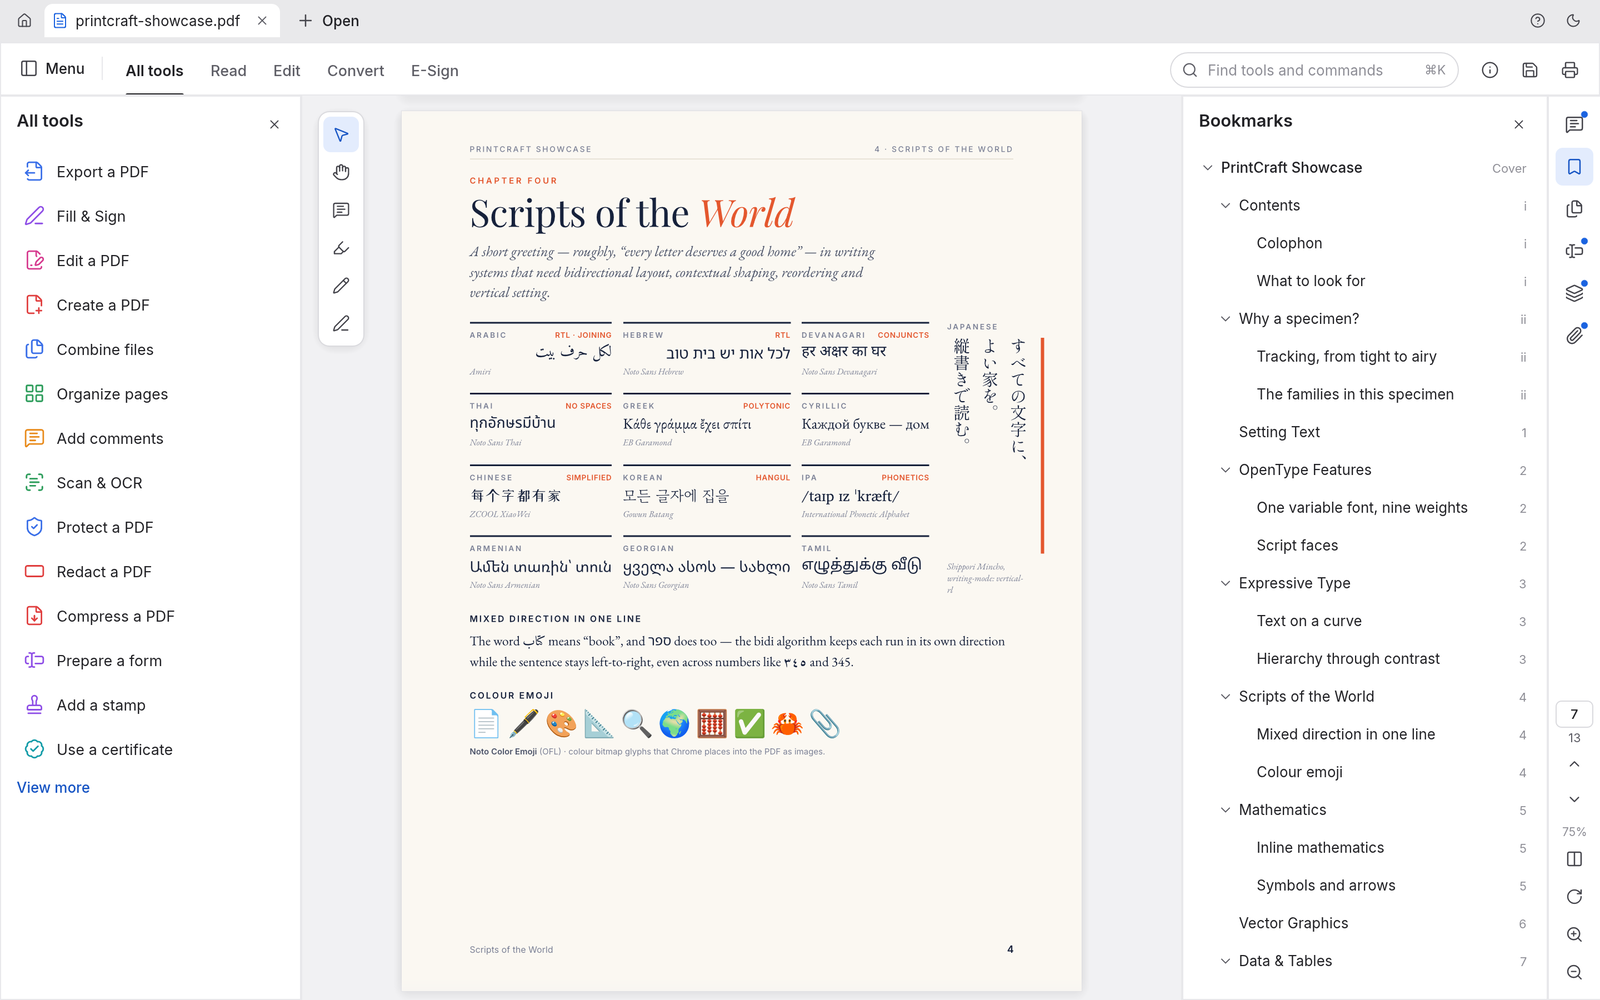Image resolution: width=1600 pixels, height=1000 pixels.
Task: Open the E-Sign tab
Action: pyautogui.click(x=435, y=71)
